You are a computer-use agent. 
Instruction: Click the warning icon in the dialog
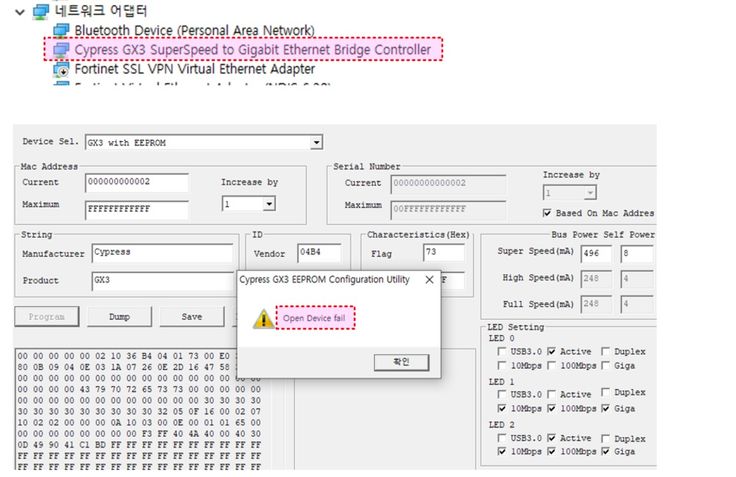point(263,319)
